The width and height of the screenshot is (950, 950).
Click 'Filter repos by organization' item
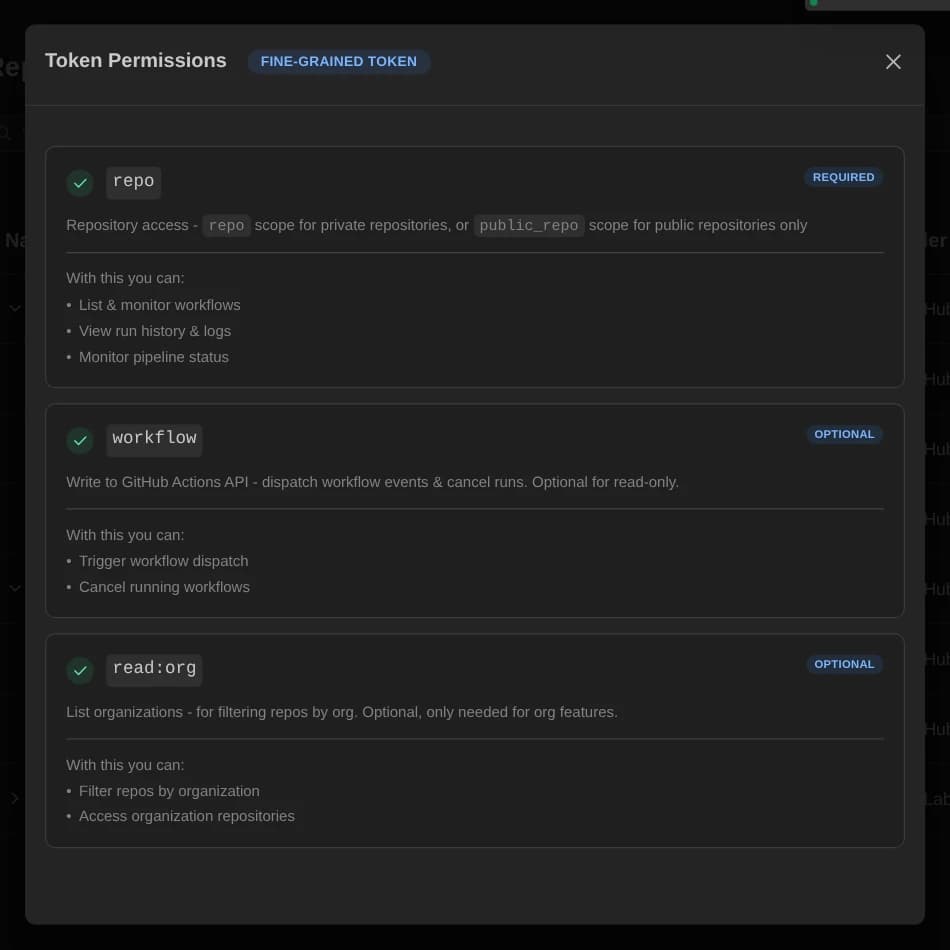[169, 791]
